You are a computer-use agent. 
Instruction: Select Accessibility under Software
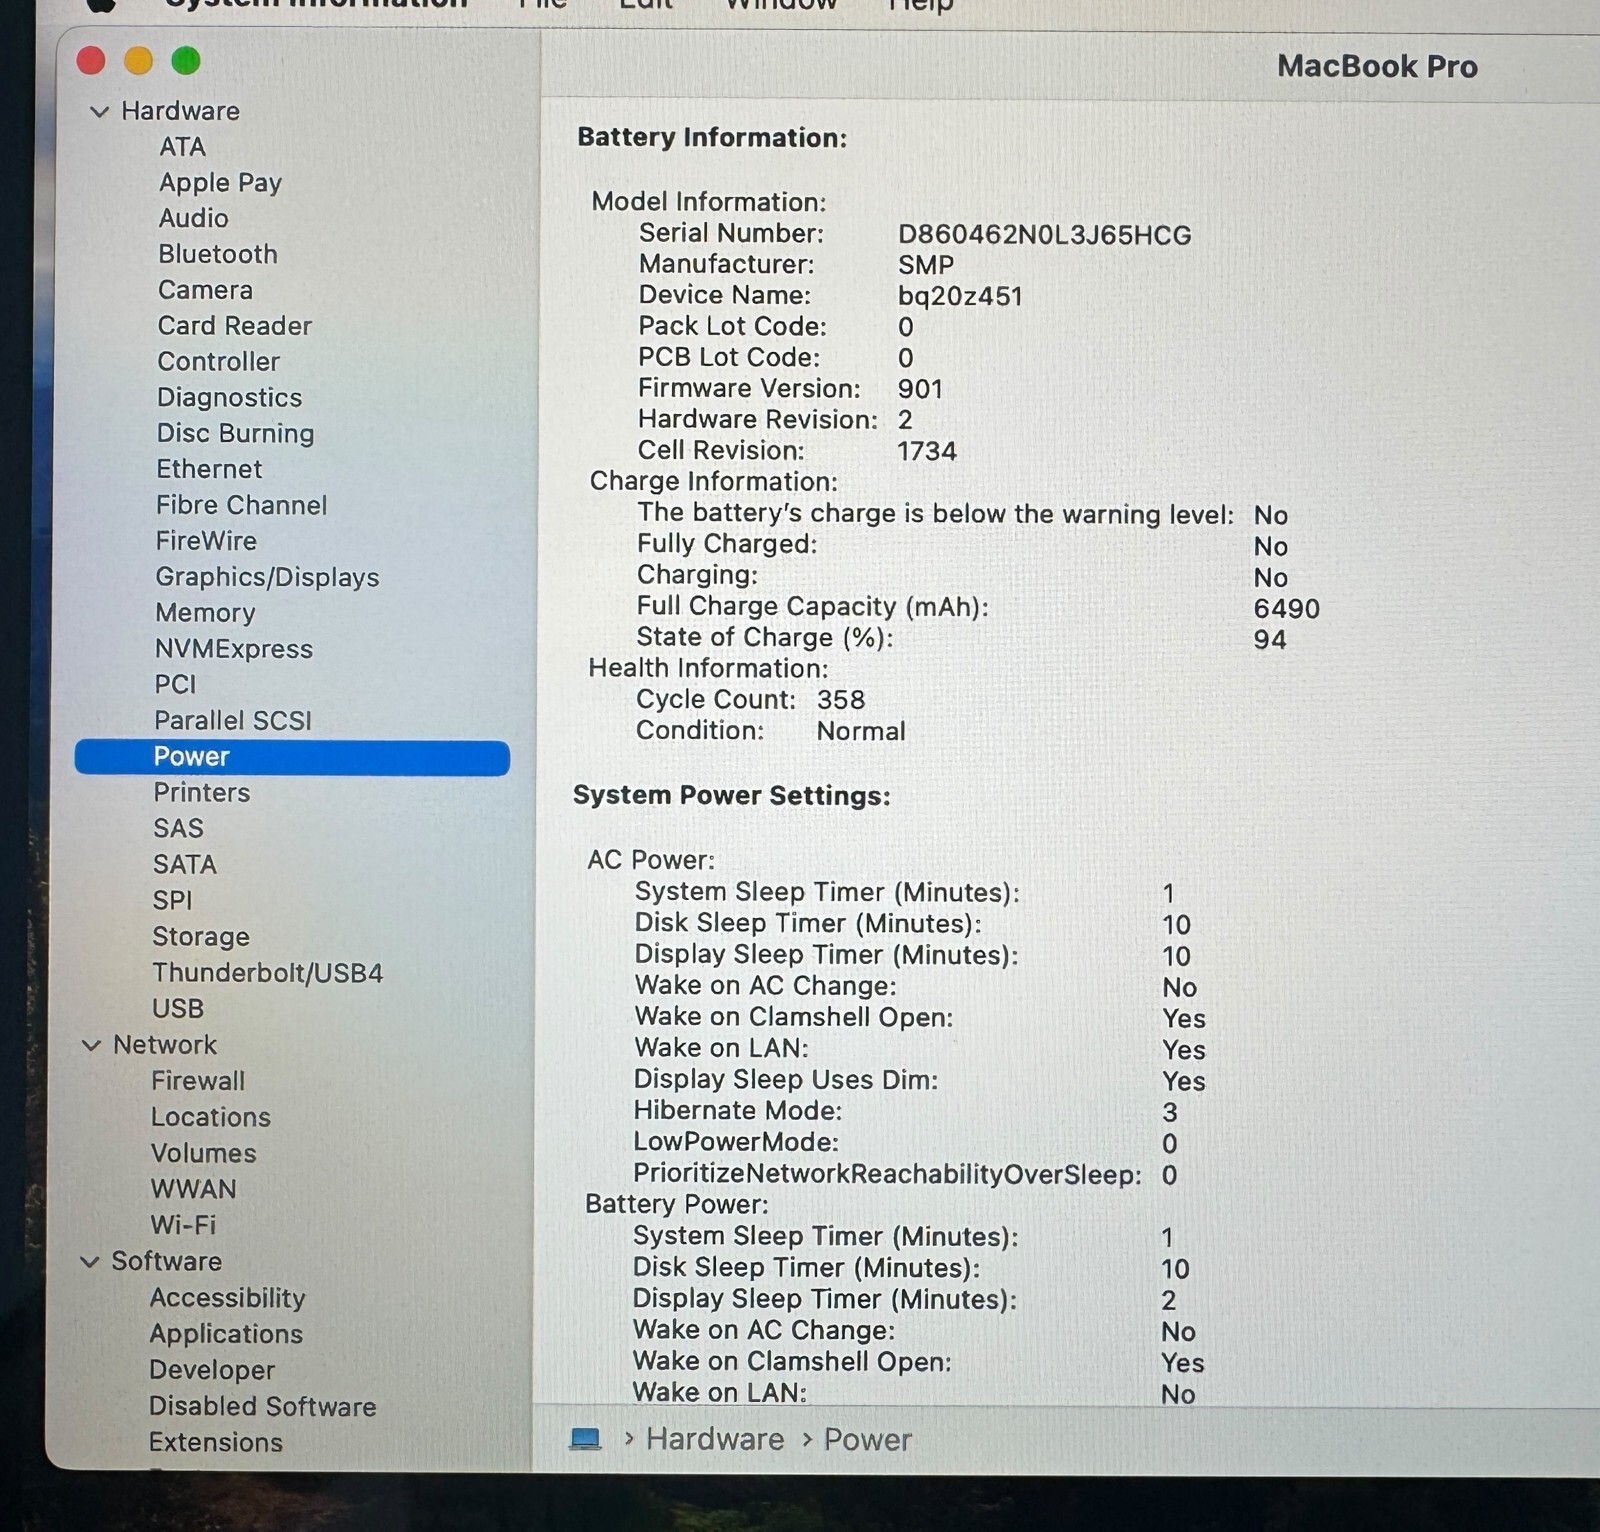pos(228,1298)
